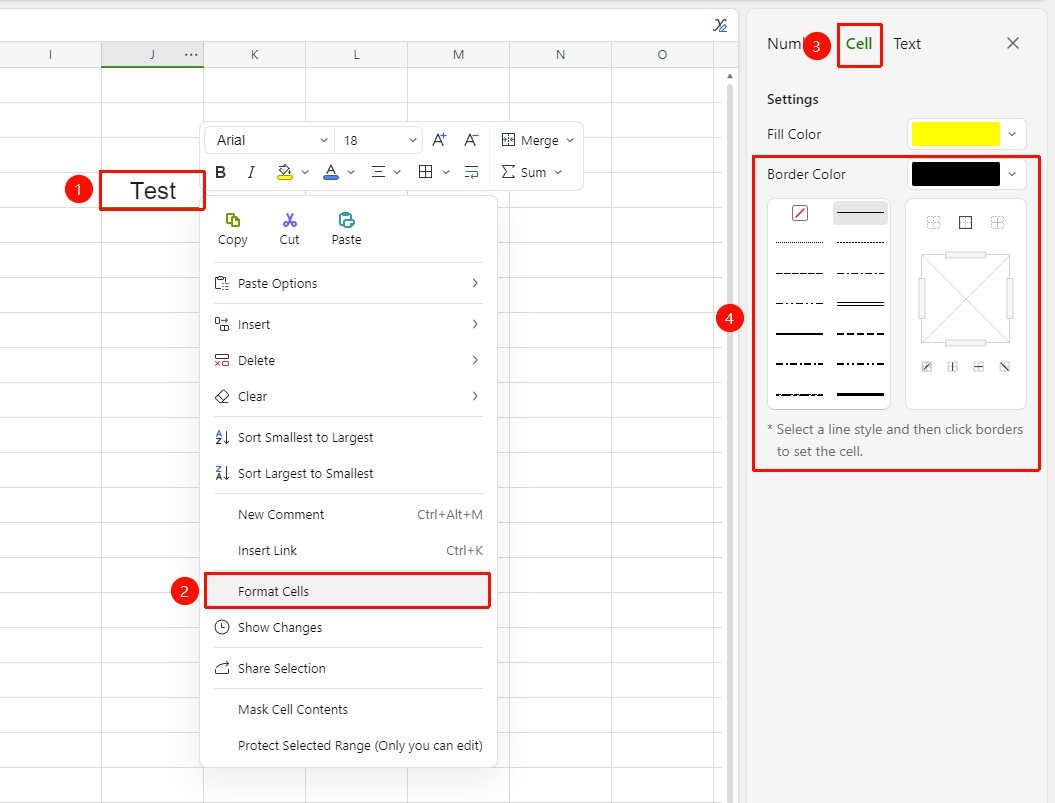Screen dimensions: 1055x803
Task: Increase font size with the A+ icon
Action: point(439,140)
